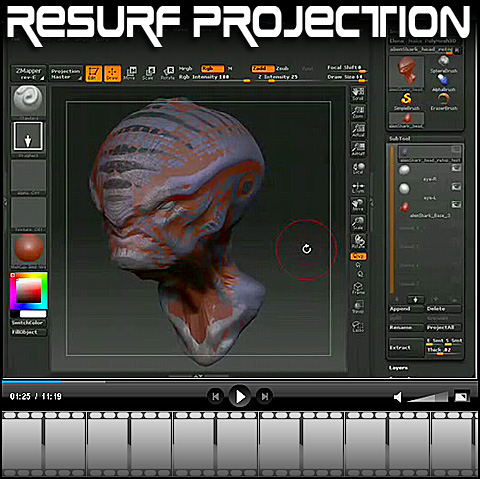Click the white main color swatch
The height and width of the screenshot is (479, 480).
(x=33, y=314)
